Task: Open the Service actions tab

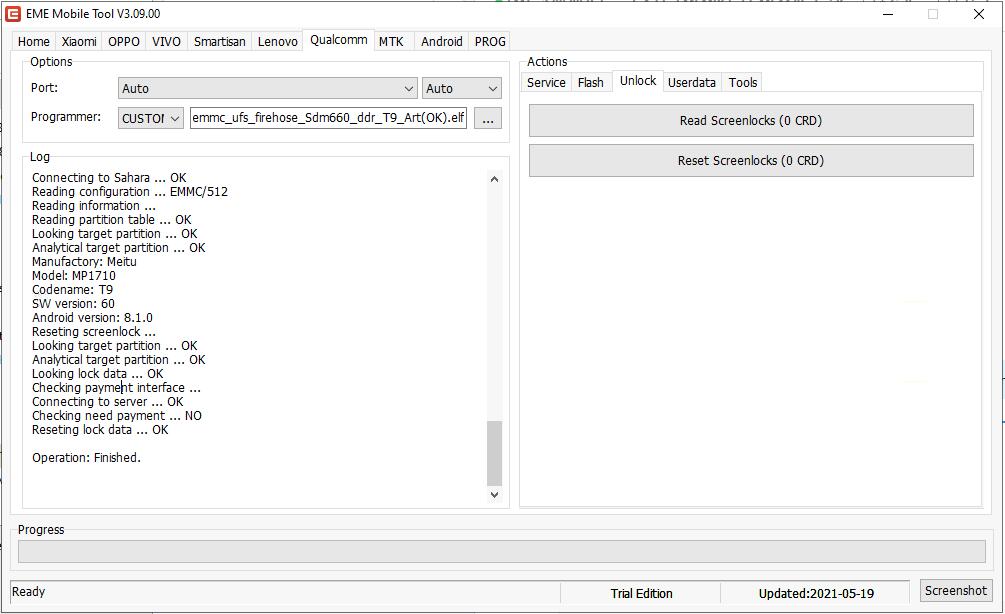Action: click(546, 83)
